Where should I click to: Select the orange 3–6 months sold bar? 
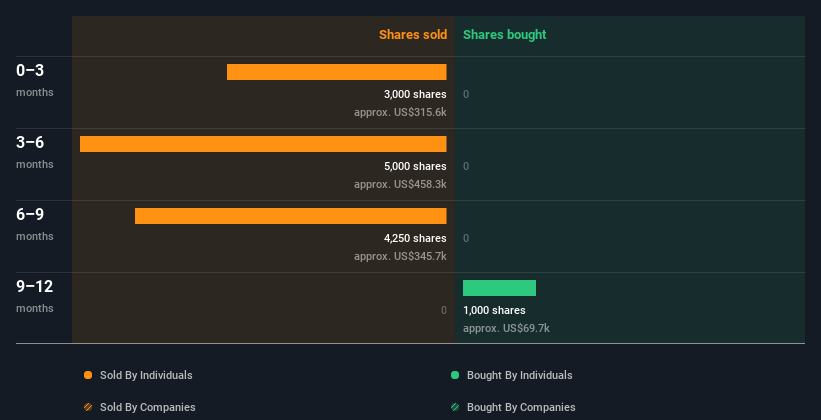click(263, 144)
